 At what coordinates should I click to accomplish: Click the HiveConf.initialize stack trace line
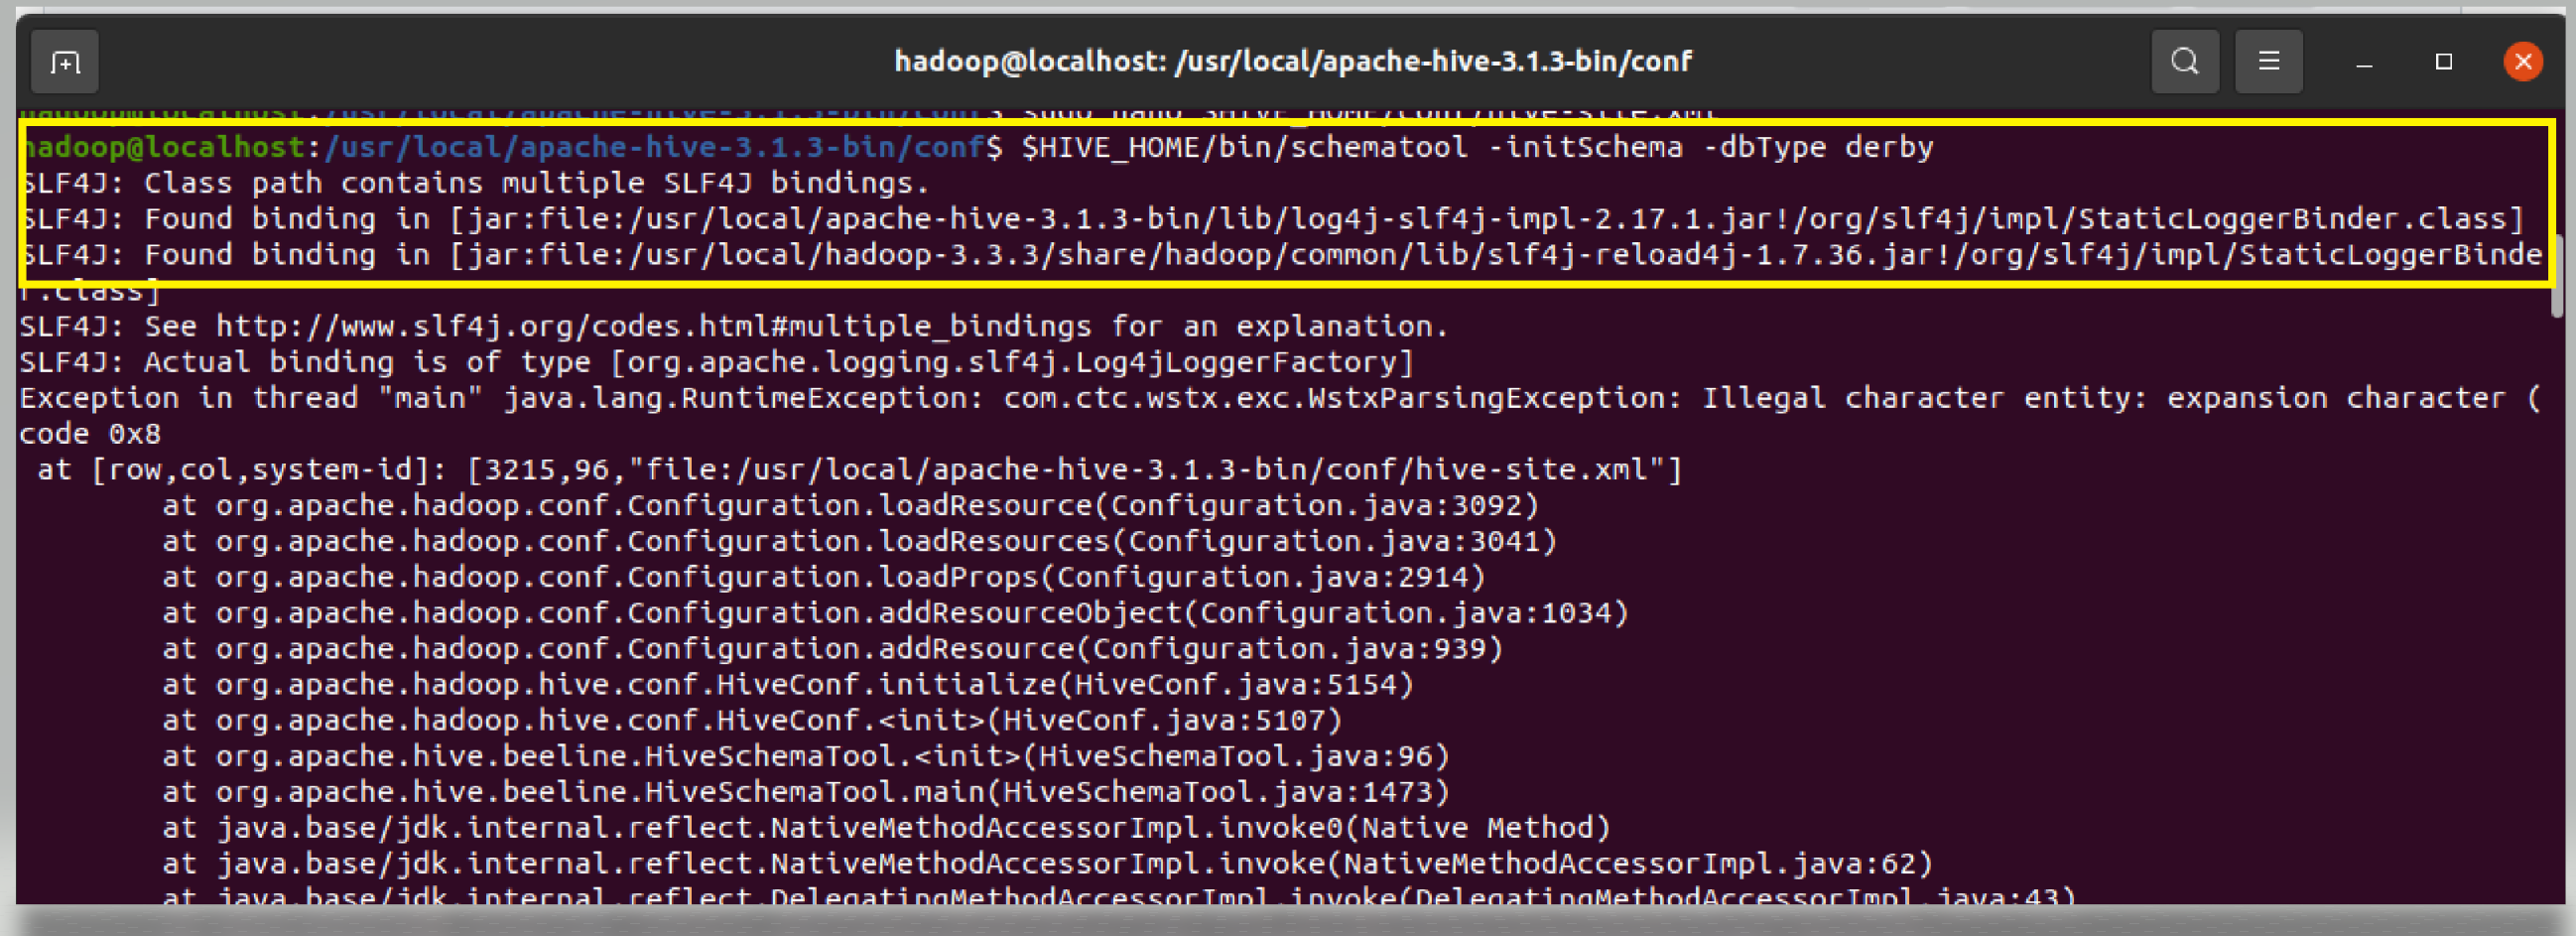click(790, 684)
